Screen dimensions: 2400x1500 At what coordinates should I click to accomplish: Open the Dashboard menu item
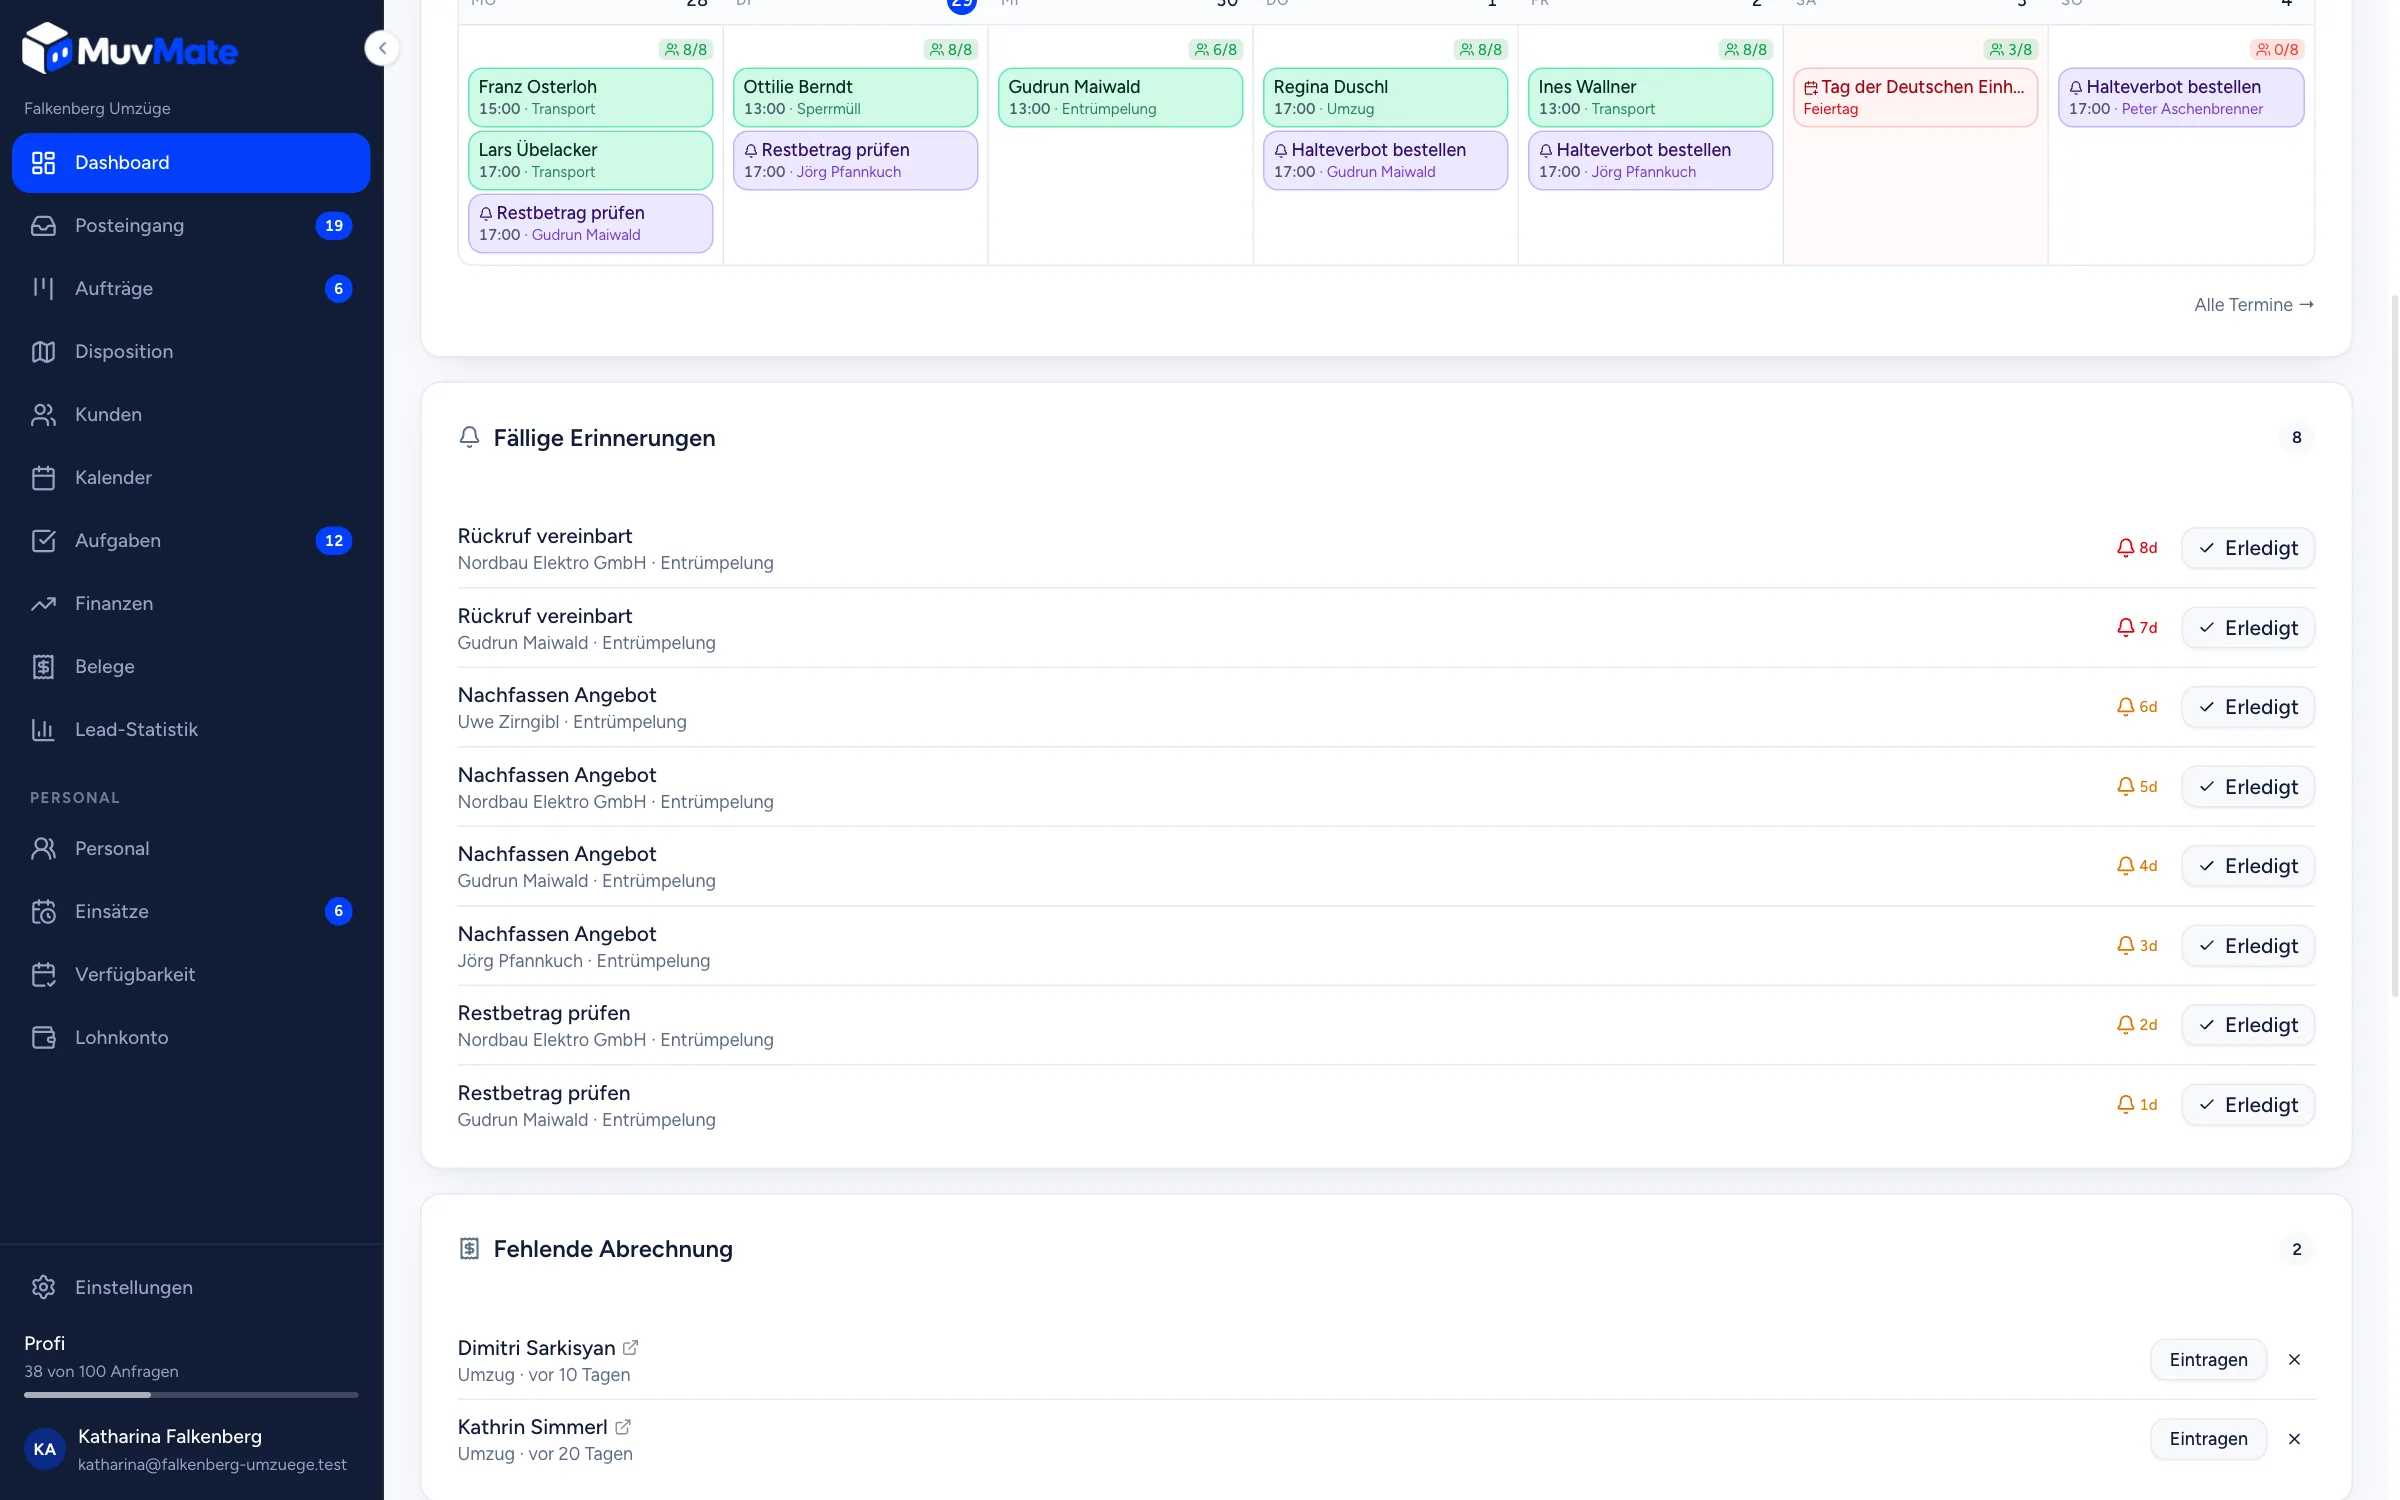click(191, 162)
